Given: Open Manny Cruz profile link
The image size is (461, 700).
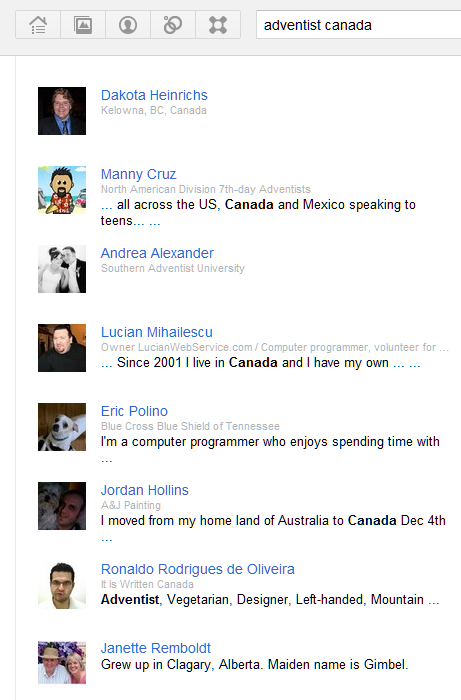Looking at the screenshot, I should (138, 174).
